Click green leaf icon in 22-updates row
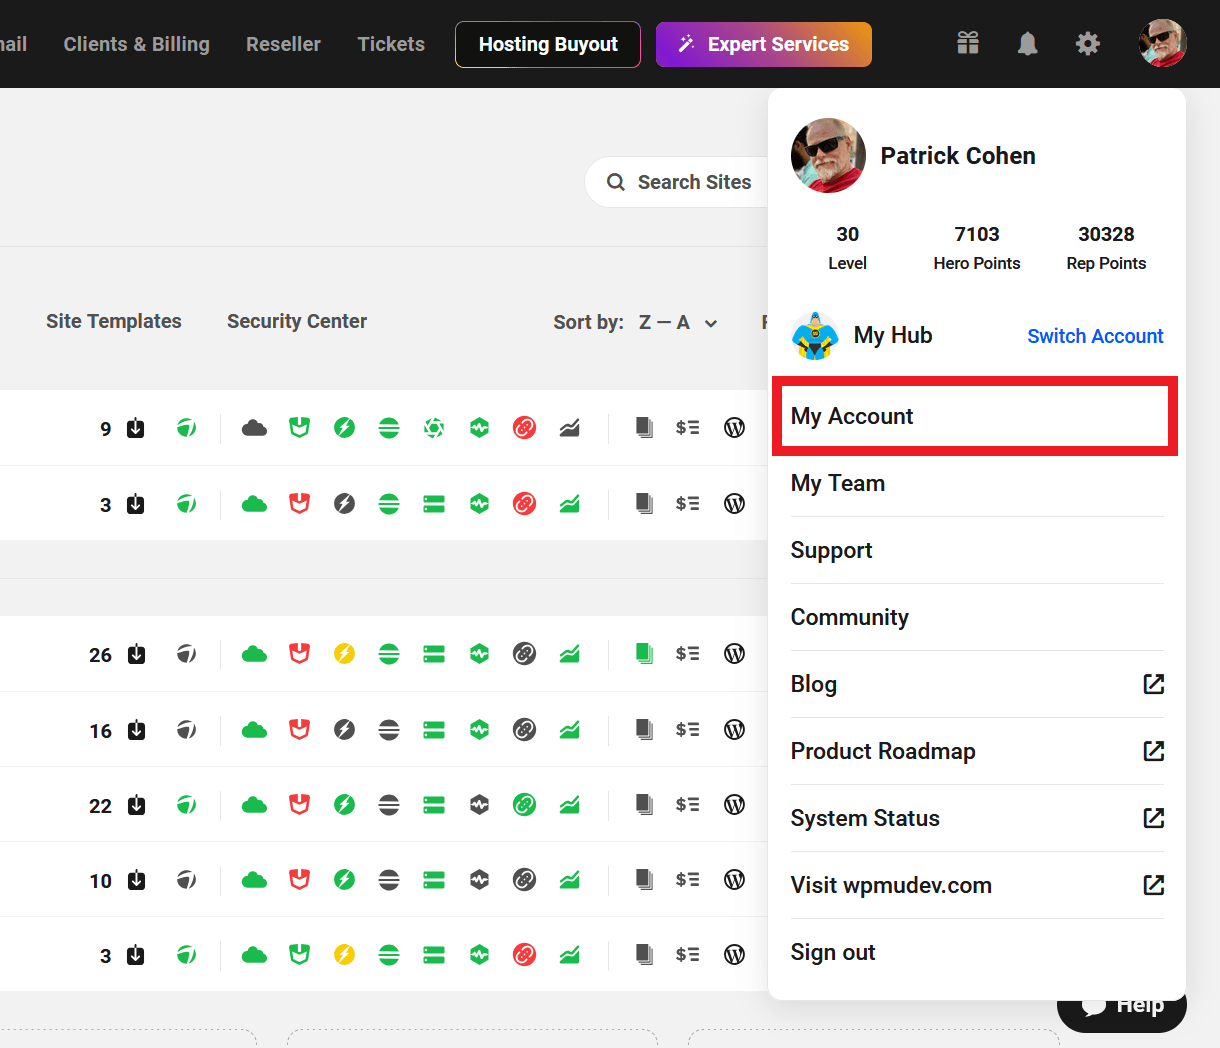 pos(186,805)
